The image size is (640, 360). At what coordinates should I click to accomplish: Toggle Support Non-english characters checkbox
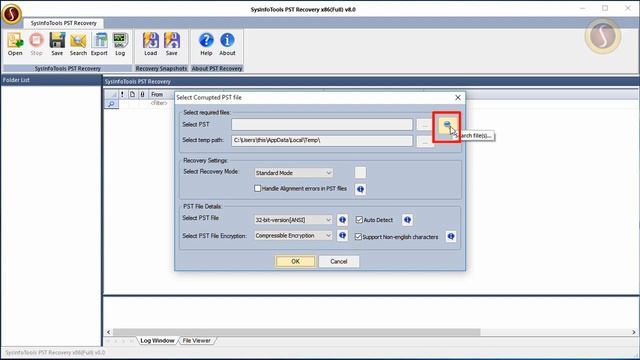[x=358, y=237]
